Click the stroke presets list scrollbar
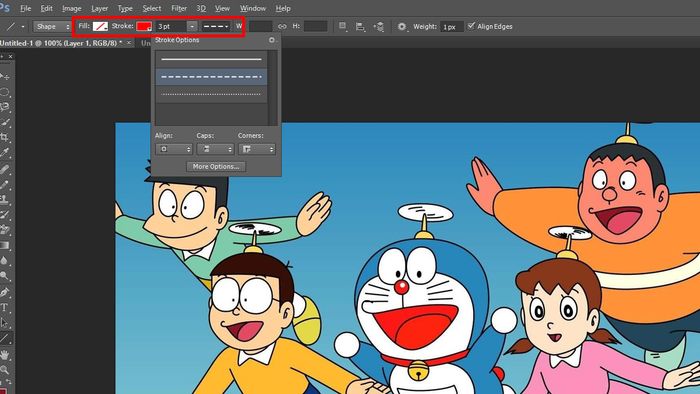The image size is (700, 394). (x=273, y=88)
